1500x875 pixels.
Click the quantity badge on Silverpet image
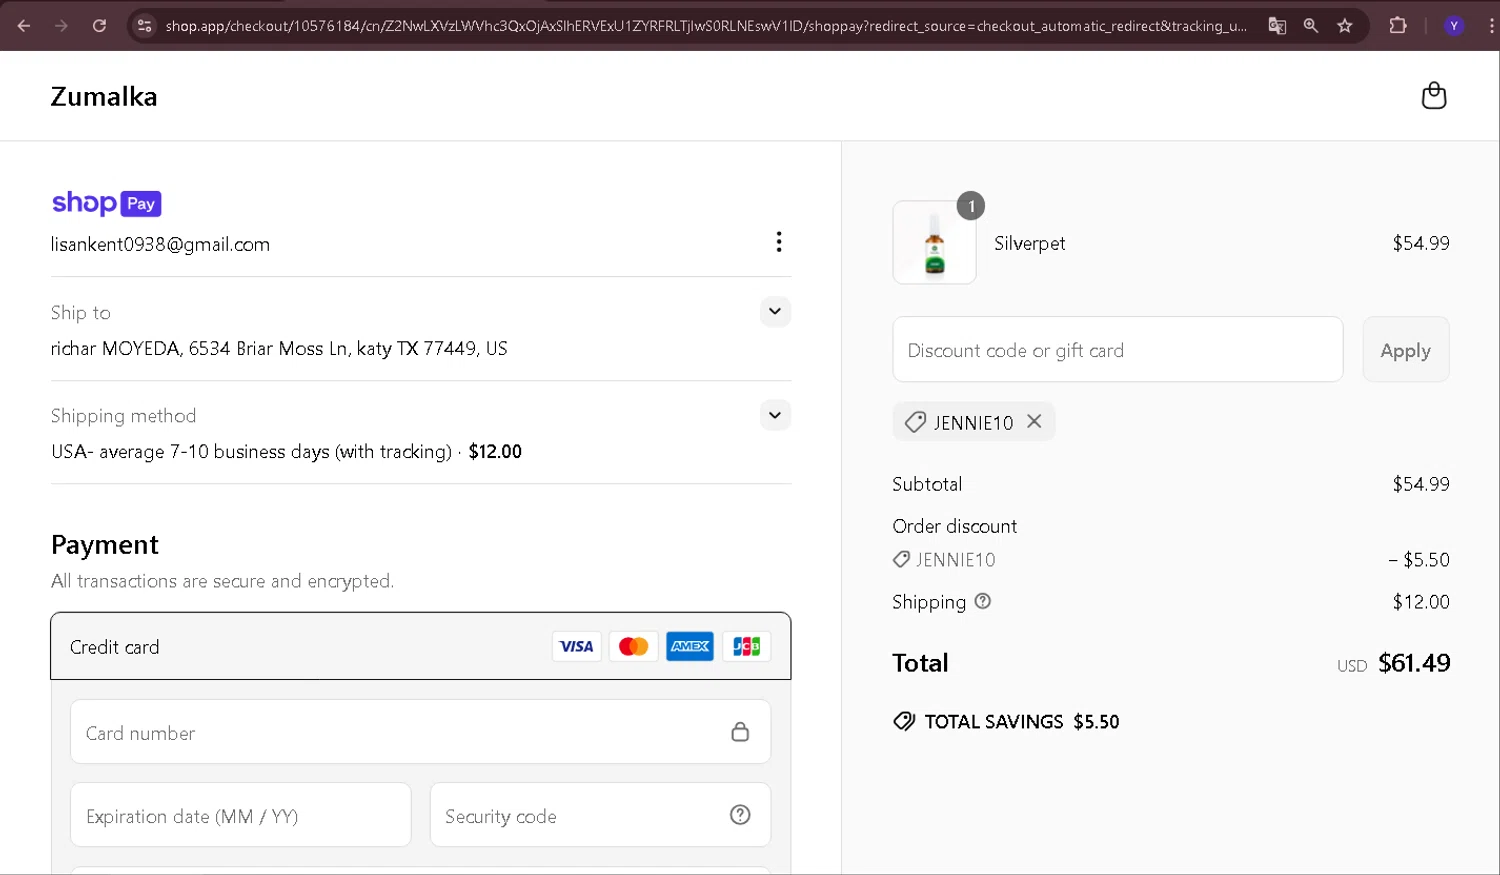[x=971, y=206]
